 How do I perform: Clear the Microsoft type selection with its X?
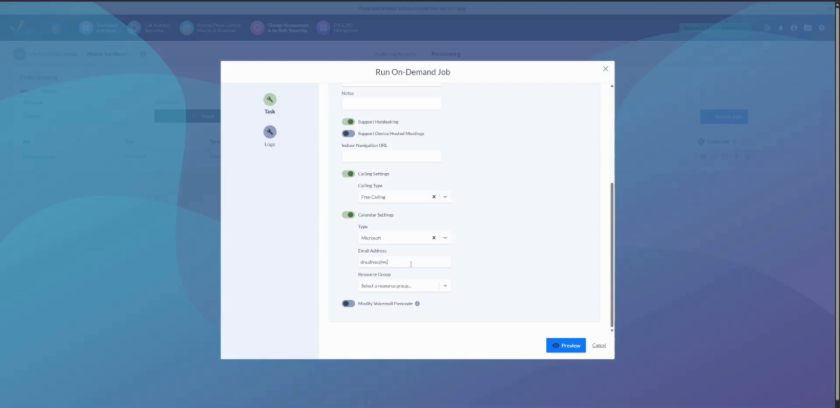point(434,238)
